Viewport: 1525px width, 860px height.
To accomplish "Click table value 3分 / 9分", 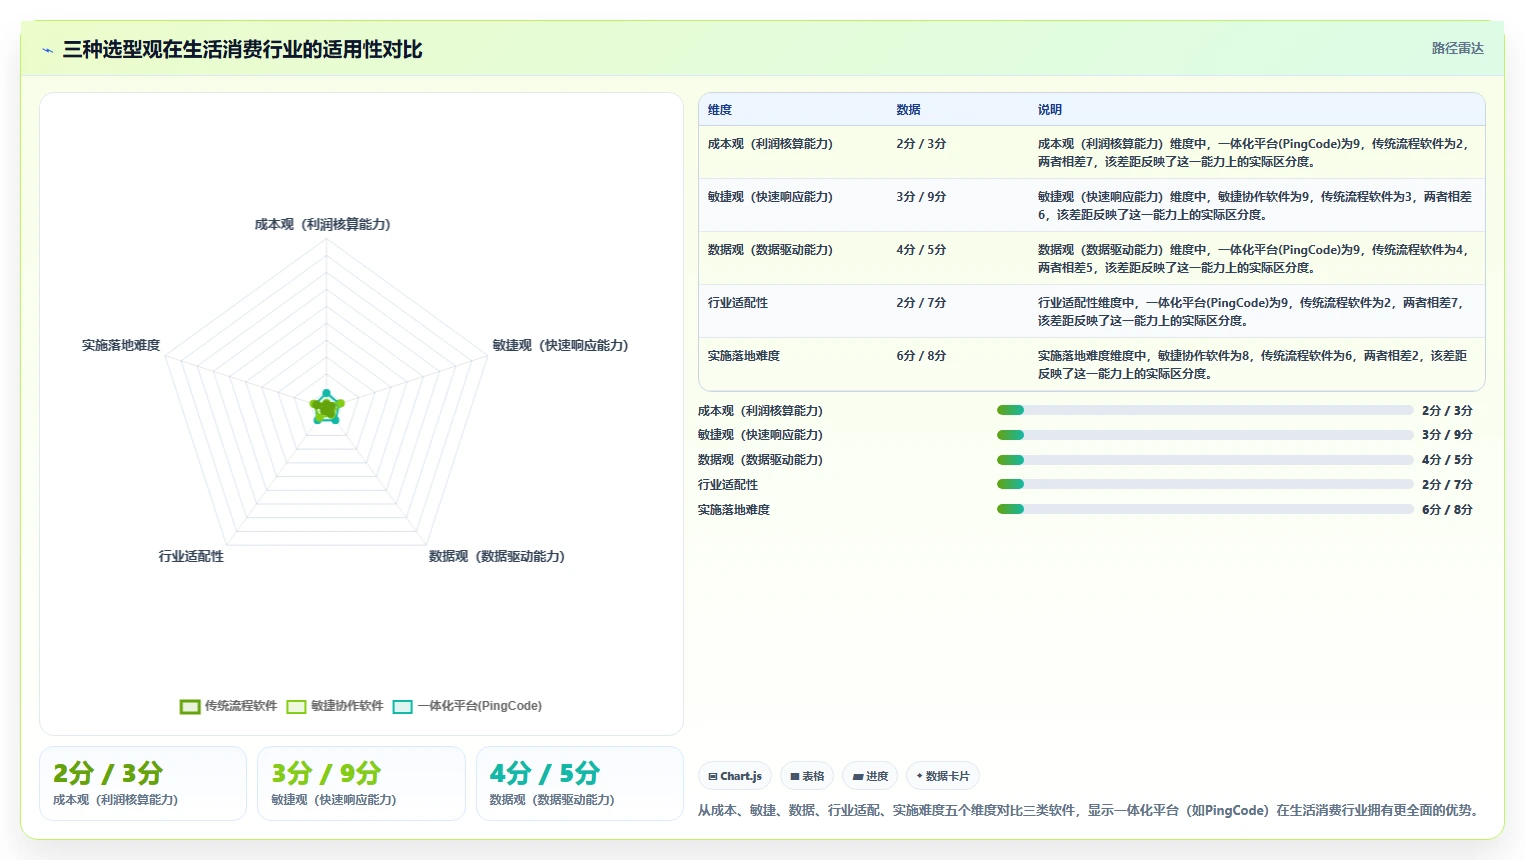I will pos(921,197).
